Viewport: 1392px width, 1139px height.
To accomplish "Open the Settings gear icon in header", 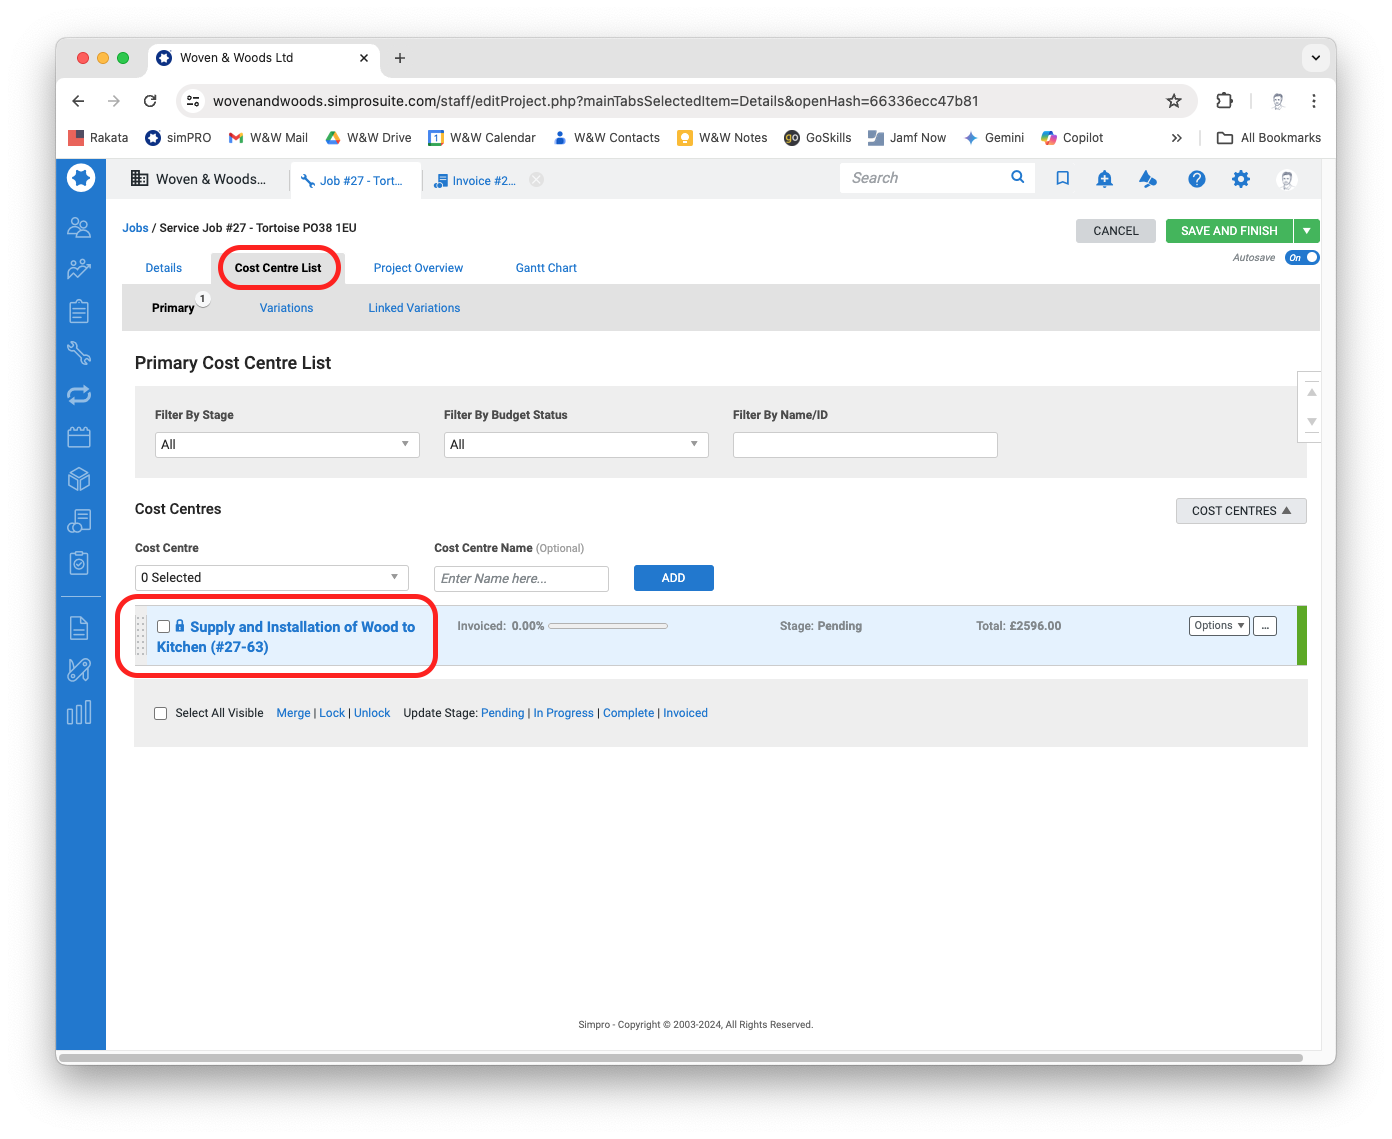I will click(x=1240, y=179).
